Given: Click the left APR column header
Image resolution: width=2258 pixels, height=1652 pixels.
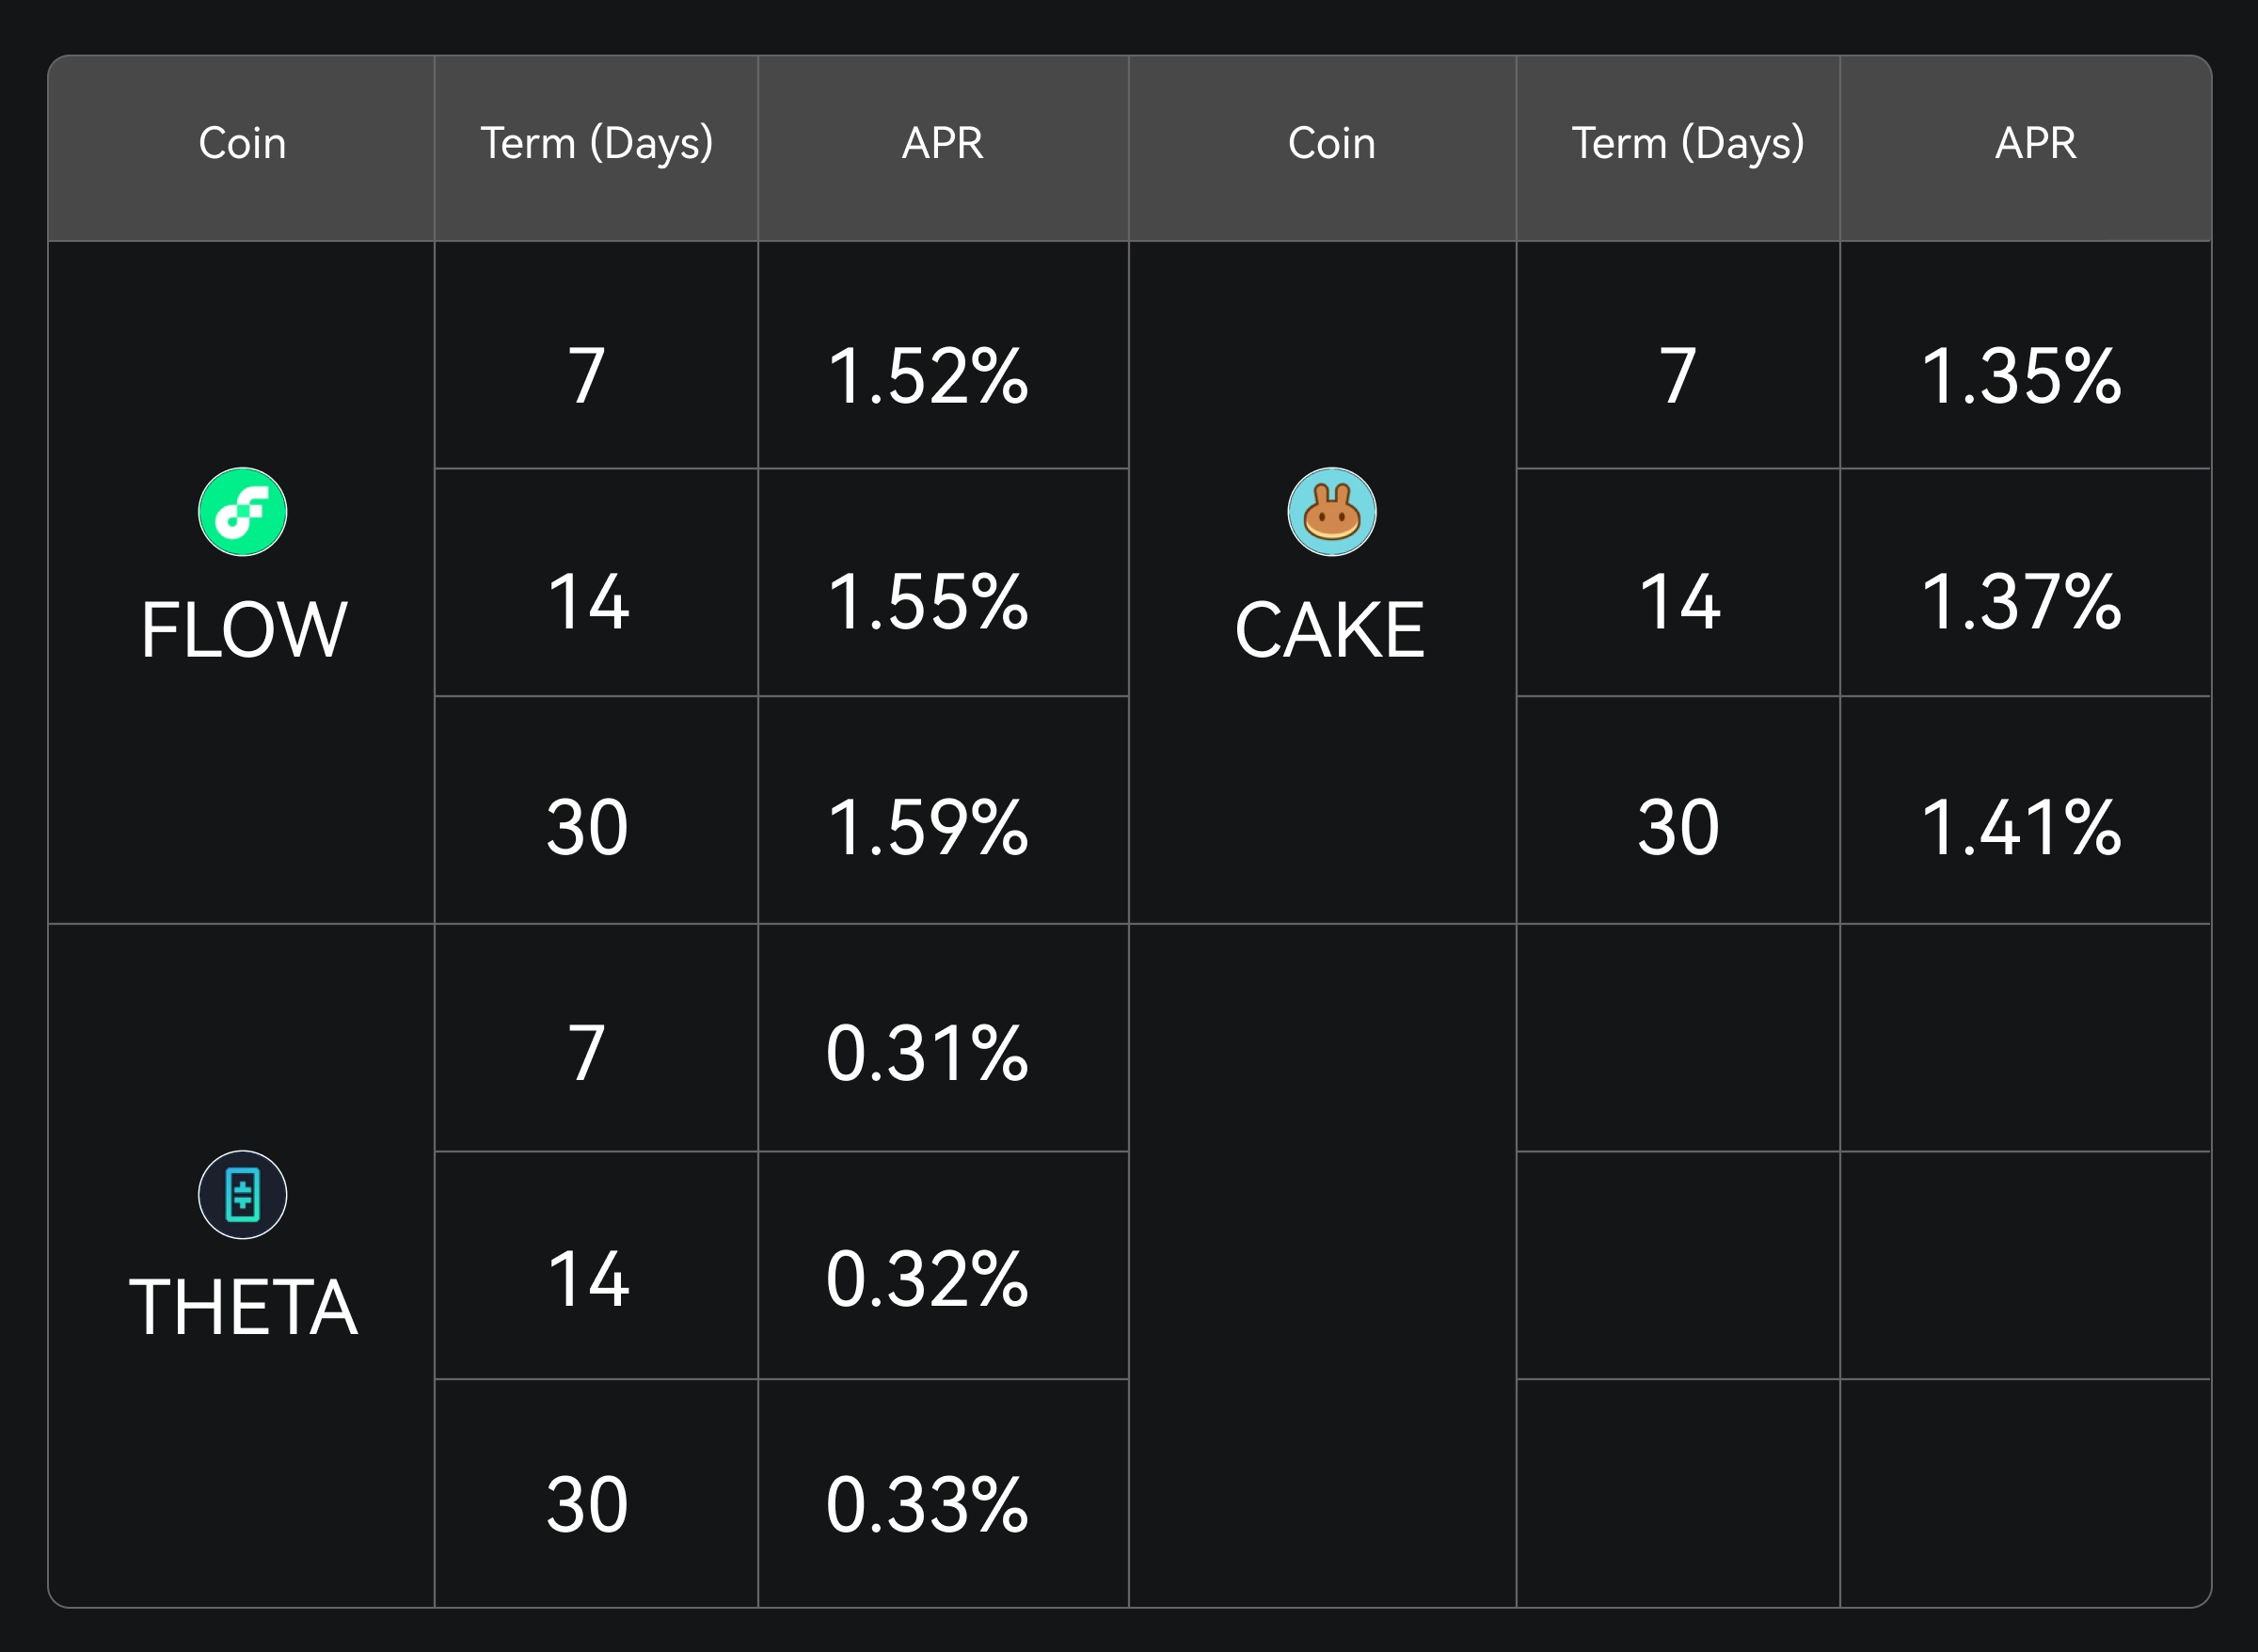Looking at the screenshot, I should pos(942,143).
